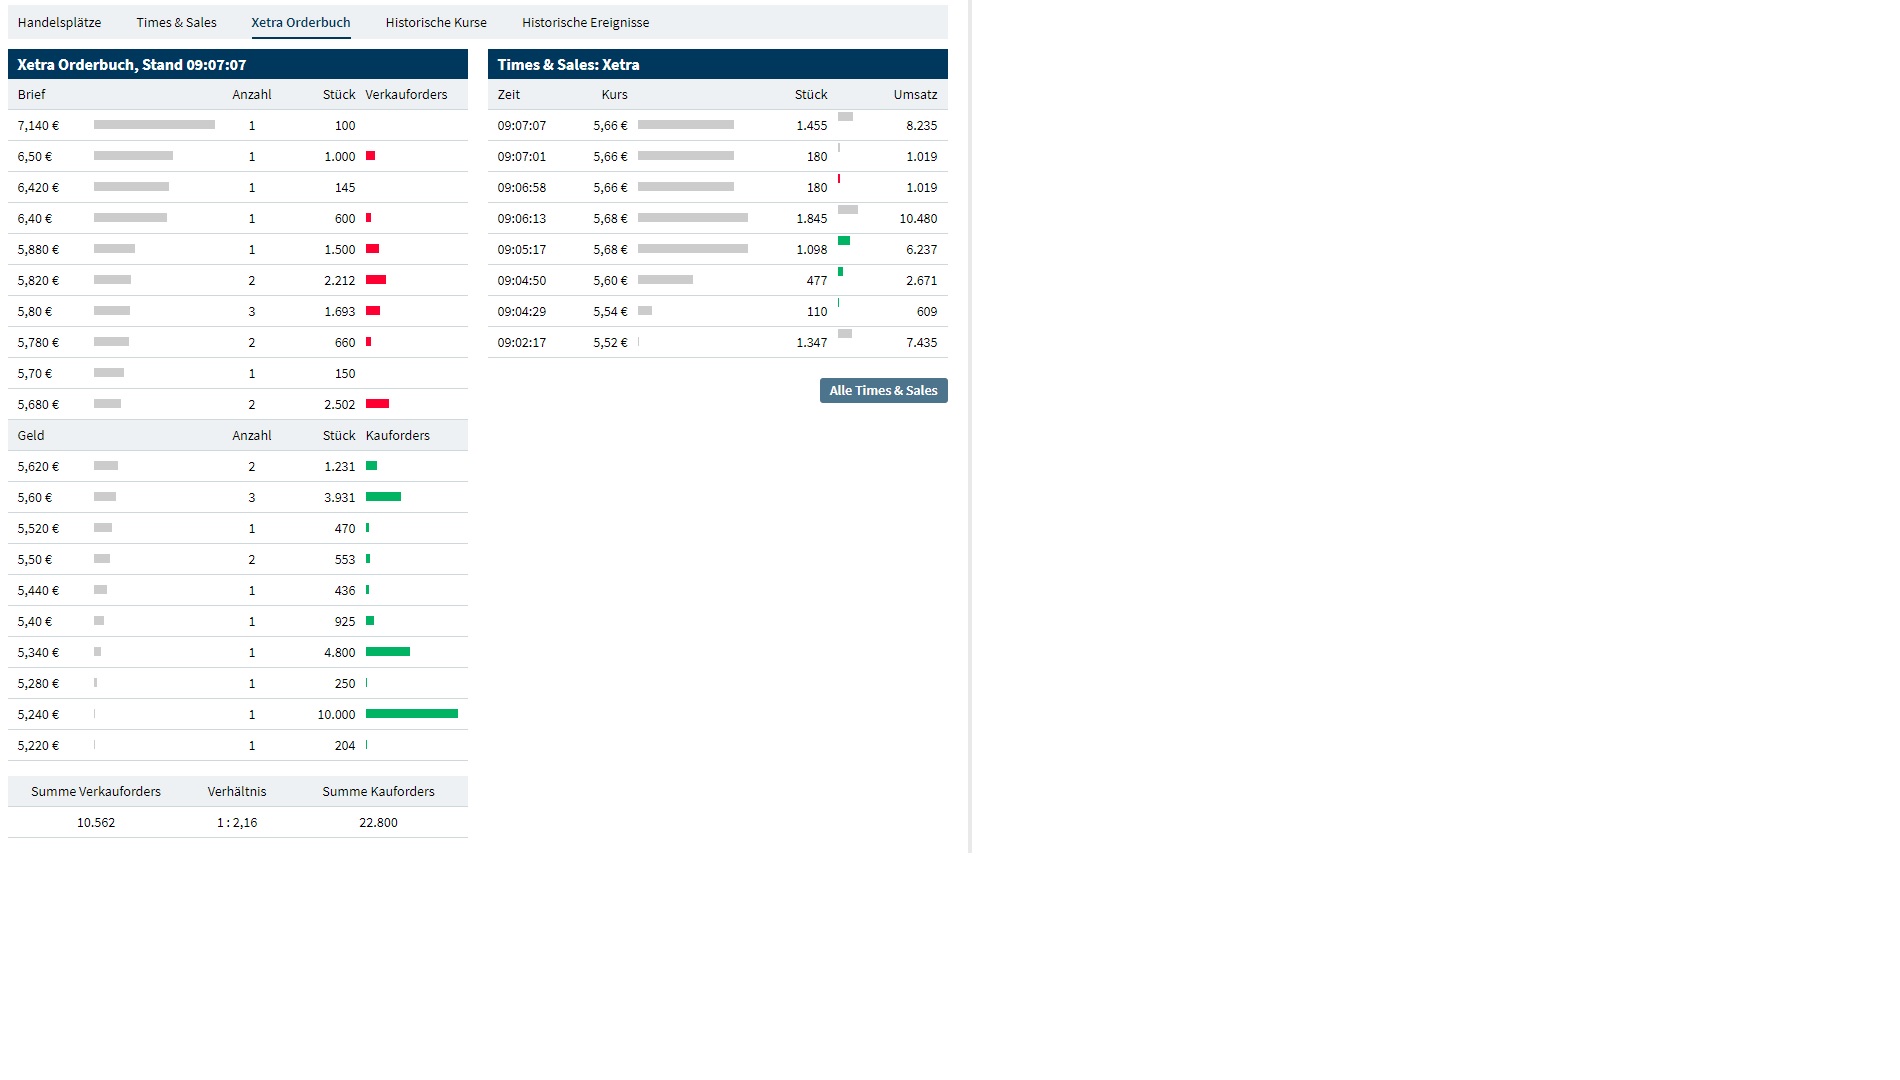Image resolution: width=1900 pixels, height=1080 pixels.
Task: Click the 2.212 Stück value
Action: pos(339,280)
